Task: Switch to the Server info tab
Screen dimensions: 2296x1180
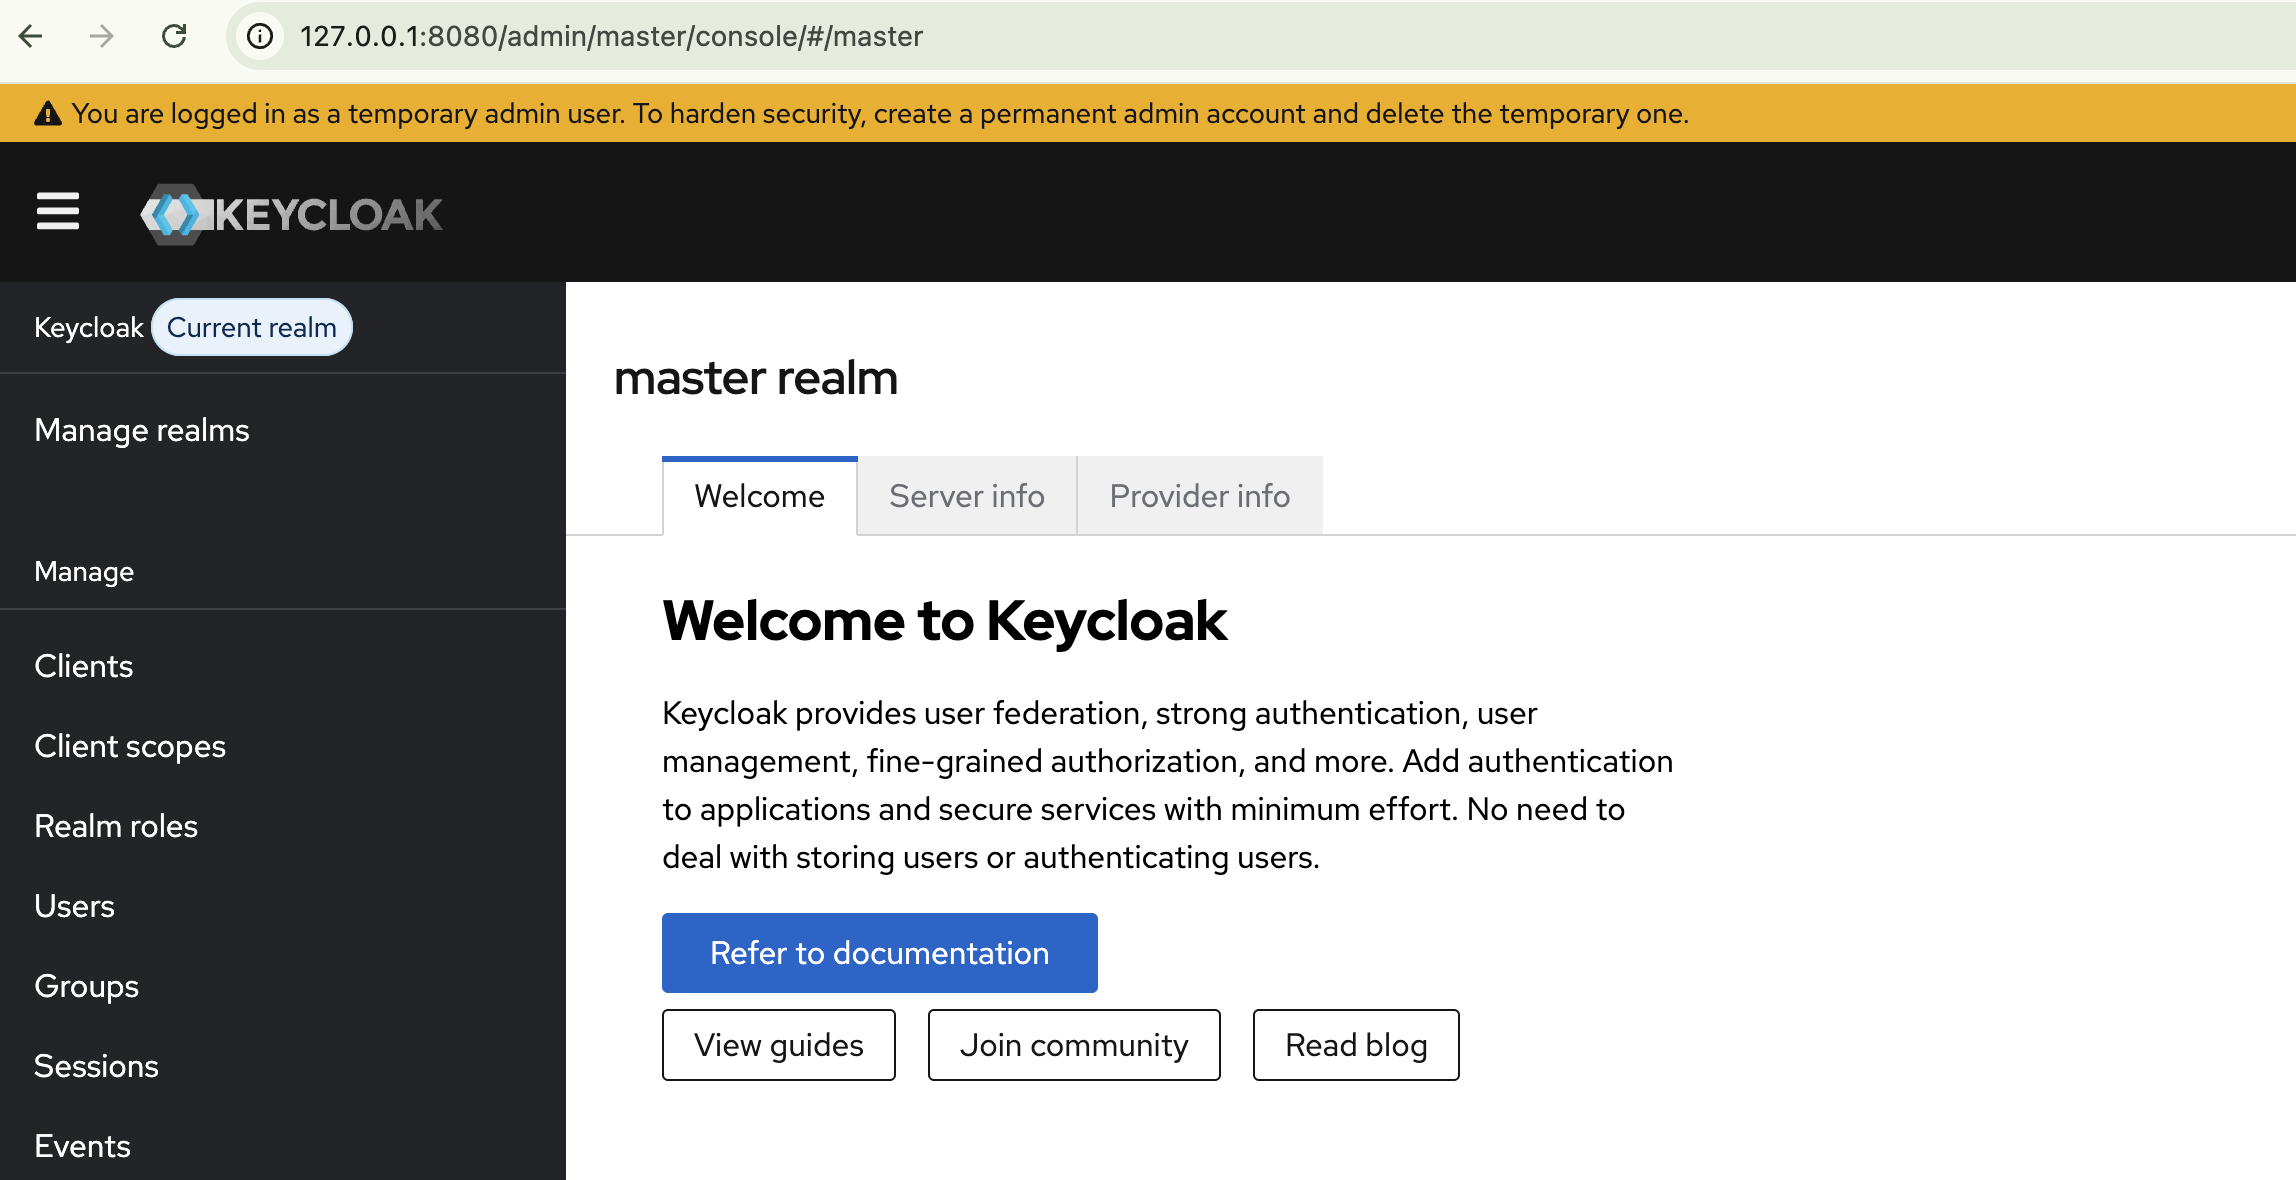Action: tap(966, 496)
